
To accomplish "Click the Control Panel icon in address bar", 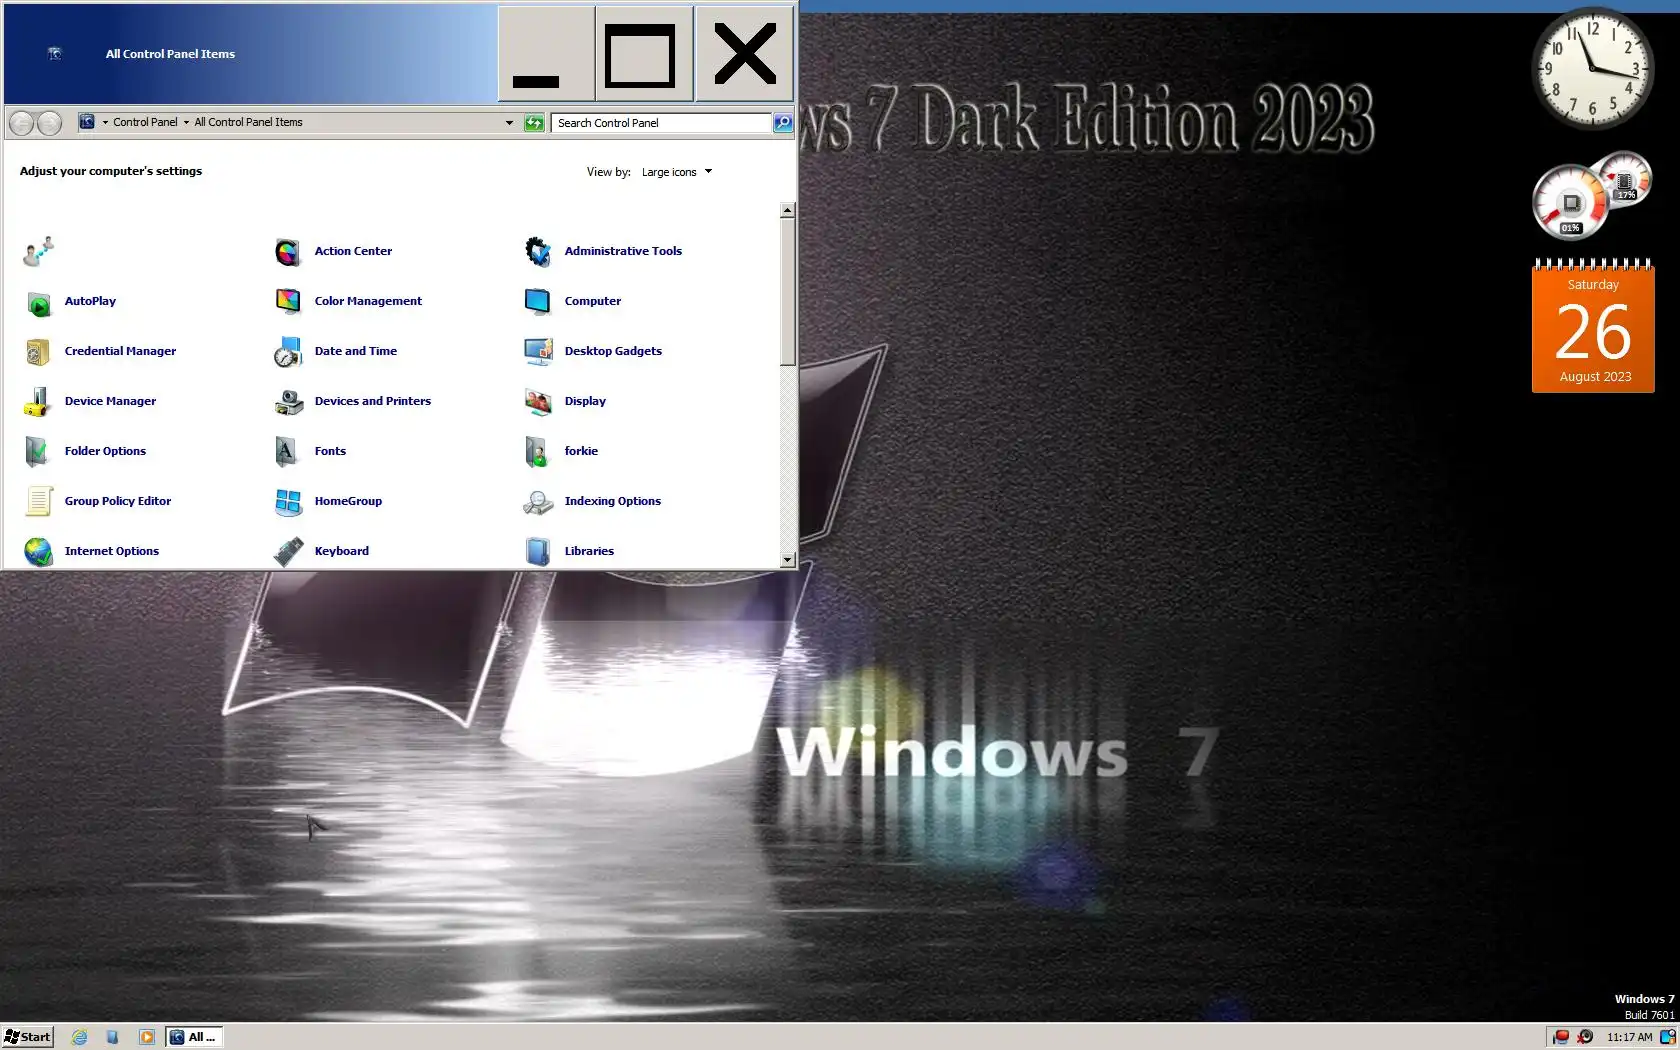I will pos(87,122).
